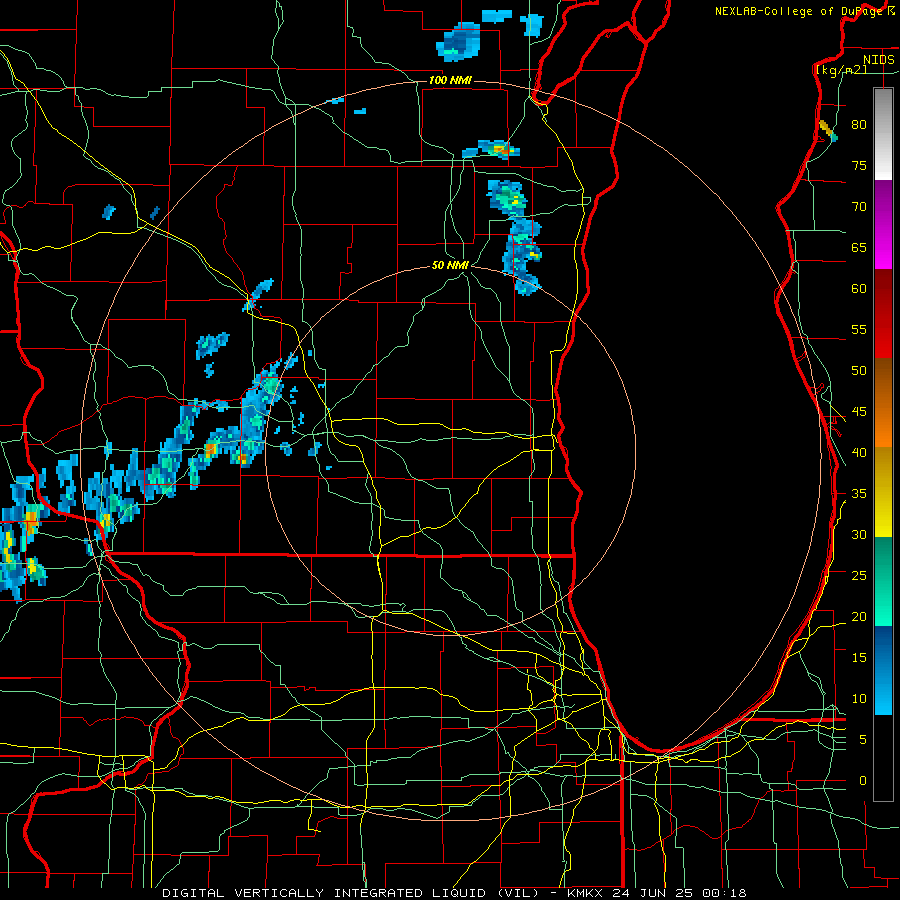The image size is (900, 900).
Task: Pick the brown-orange segment of the color bar
Action: pos(883,403)
